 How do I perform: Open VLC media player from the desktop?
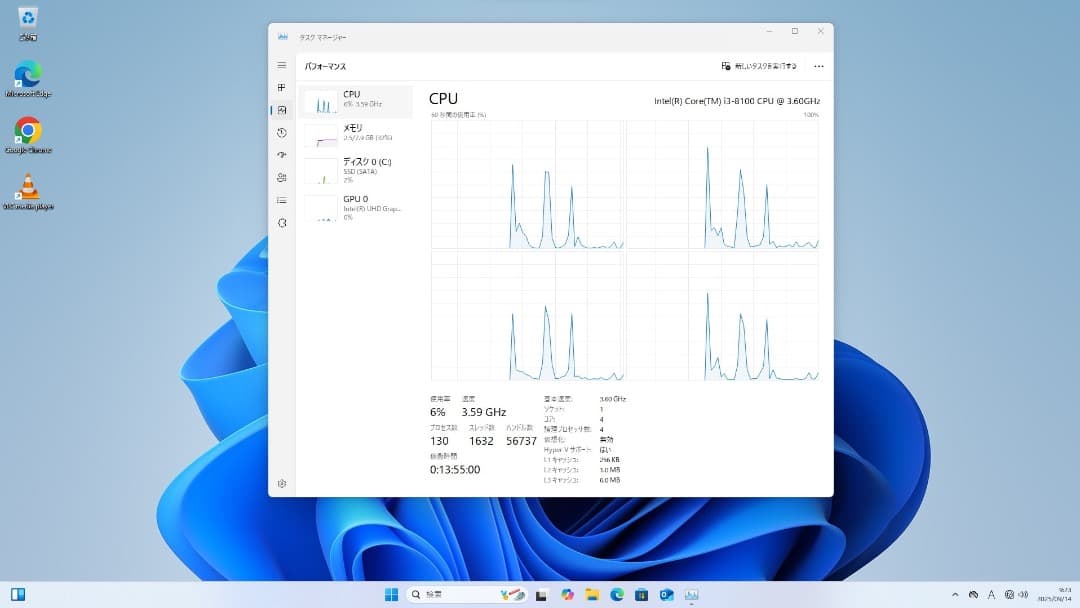(x=27, y=185)
